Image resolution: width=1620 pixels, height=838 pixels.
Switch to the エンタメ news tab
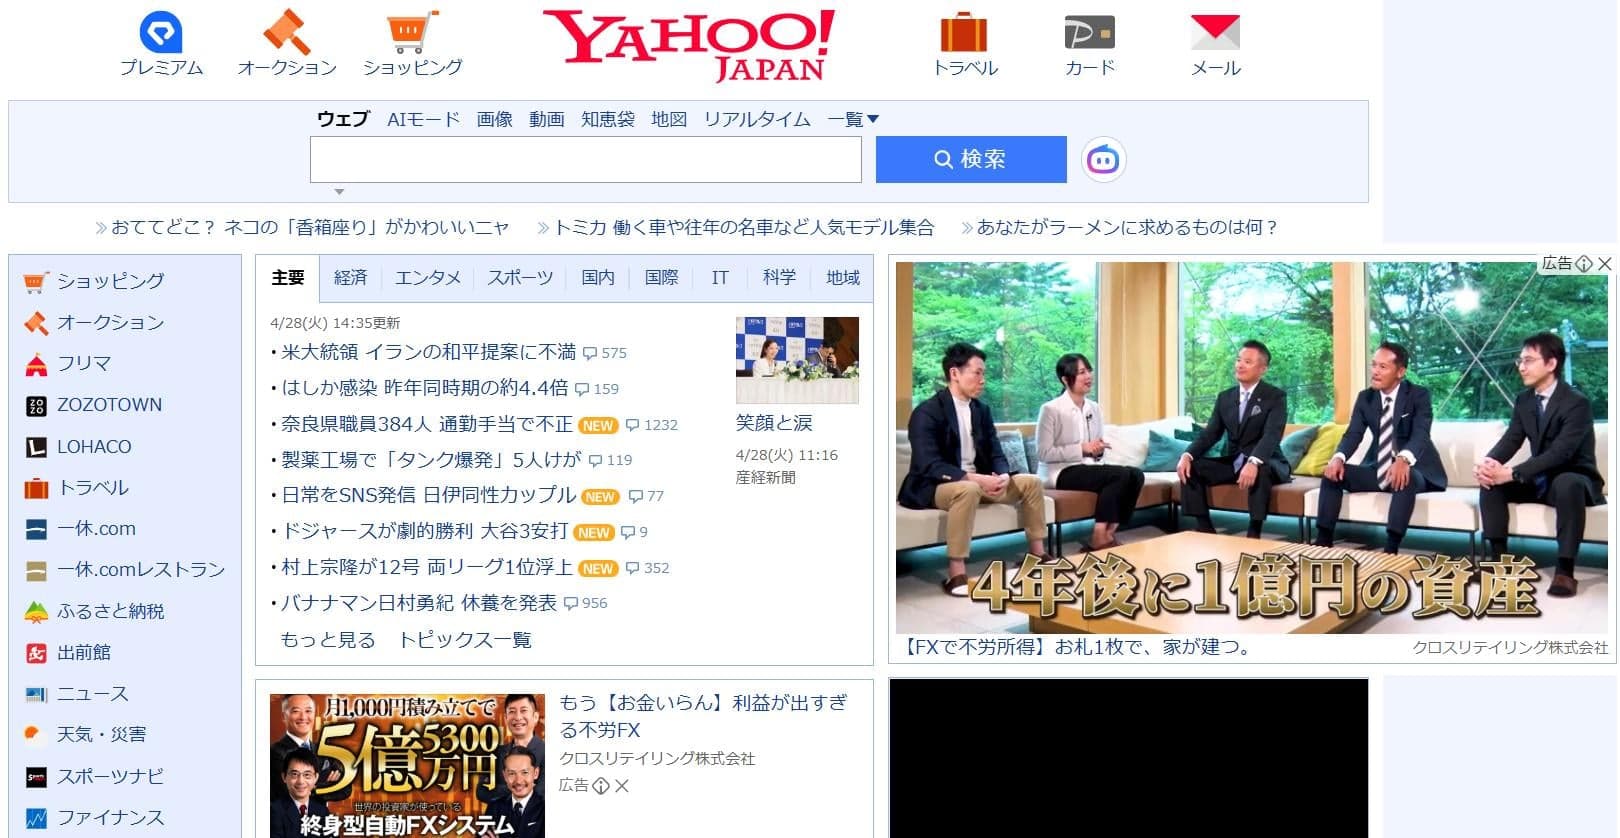428,278
